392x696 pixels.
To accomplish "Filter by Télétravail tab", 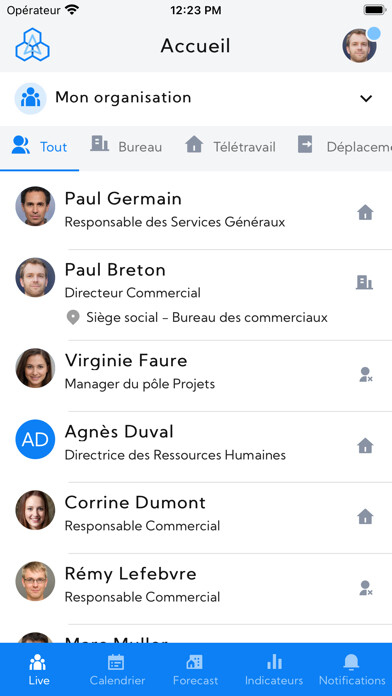I will tap(230, 146).
